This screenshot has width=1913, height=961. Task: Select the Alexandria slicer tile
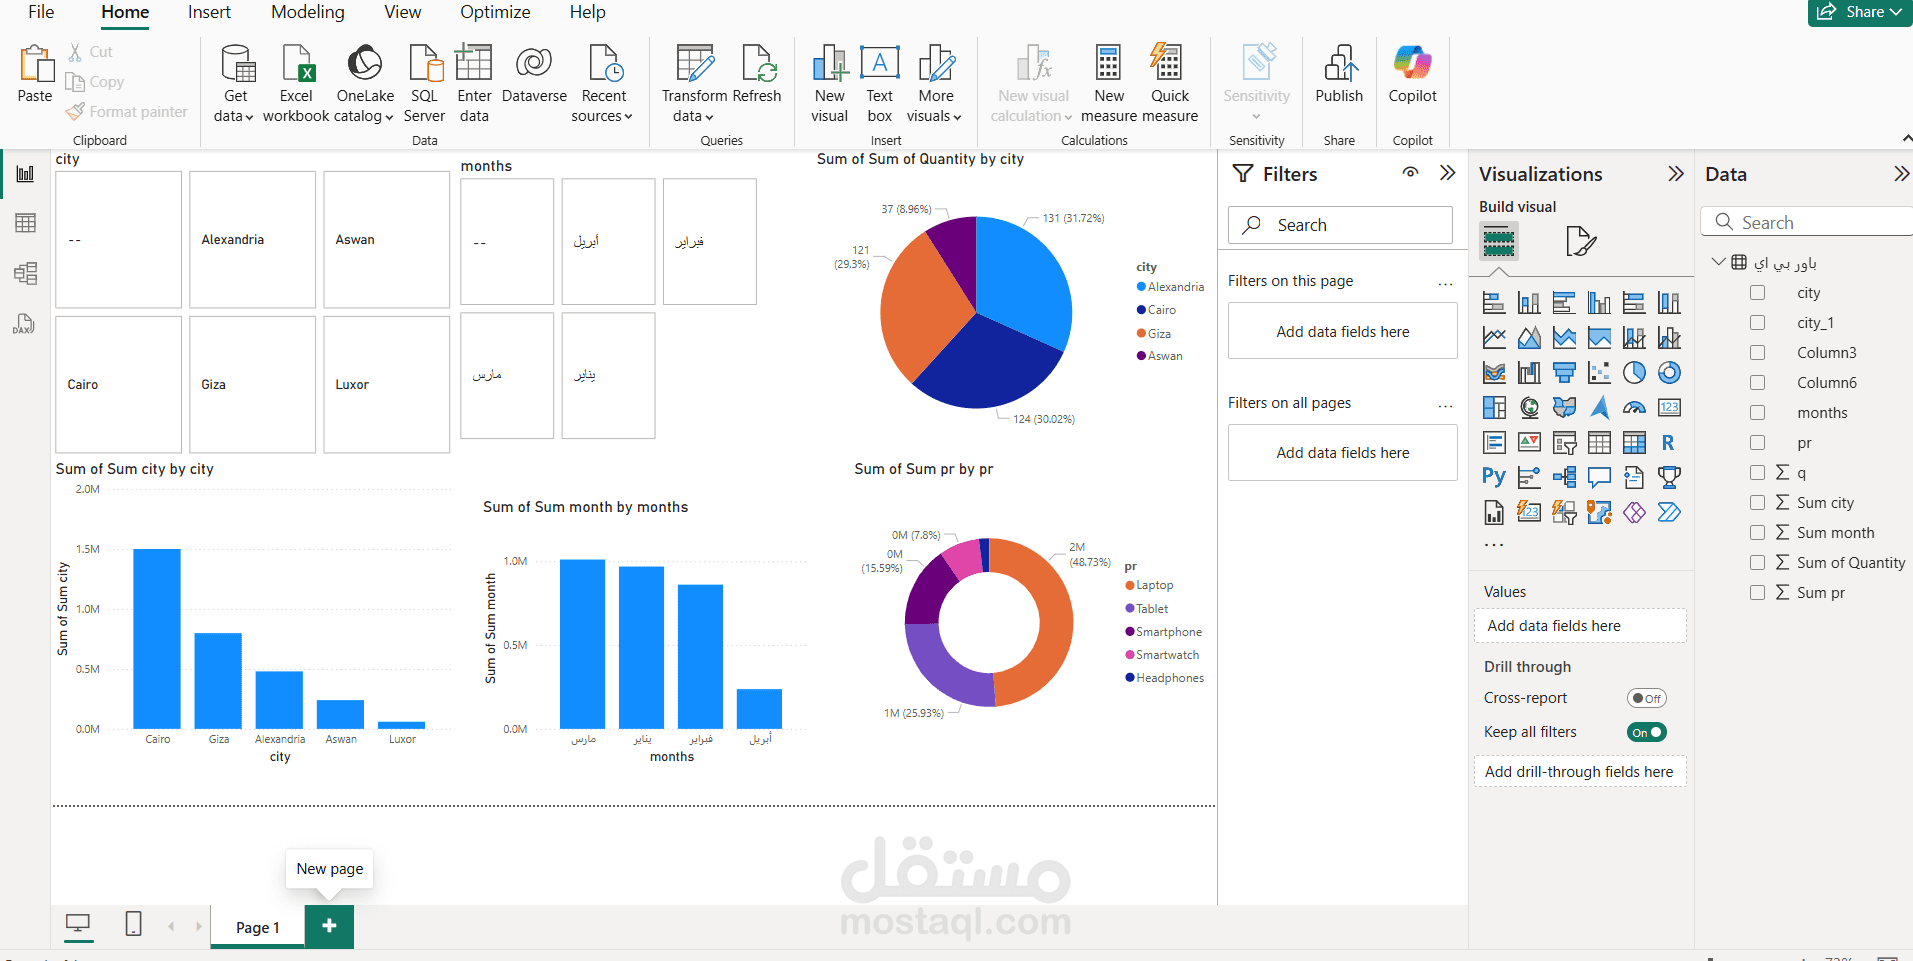tap(252, 240)
